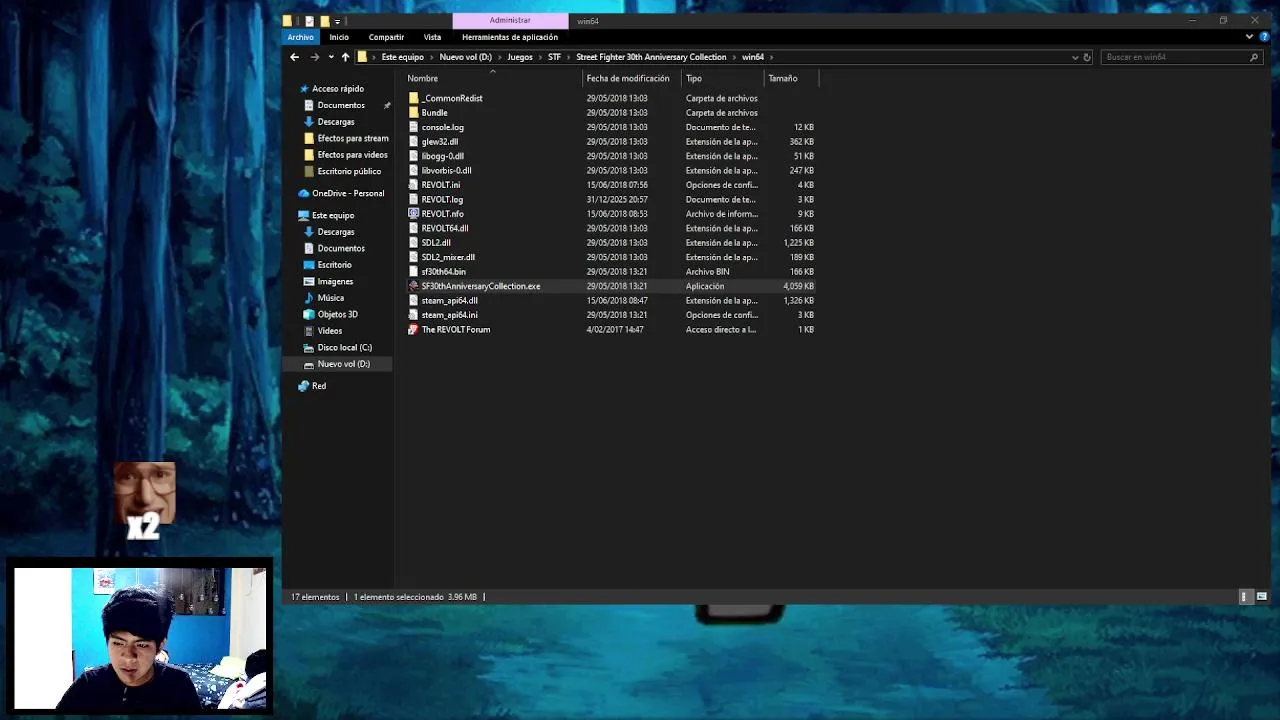
Task: Switch to the Inicio ribbon tab
Action: [339, 37]
